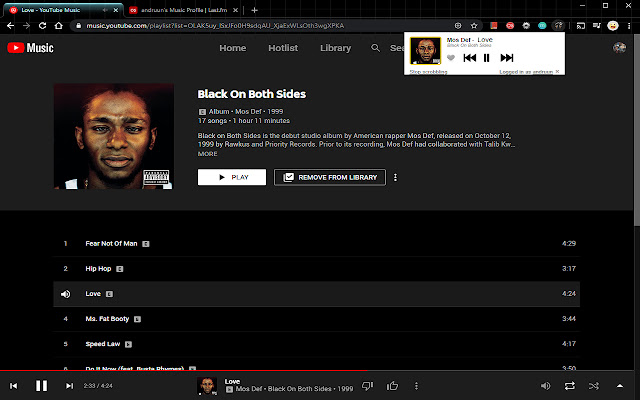Screen dimensions: 640x400
Task: Click the Logged in as link
Action: (526, 72)
